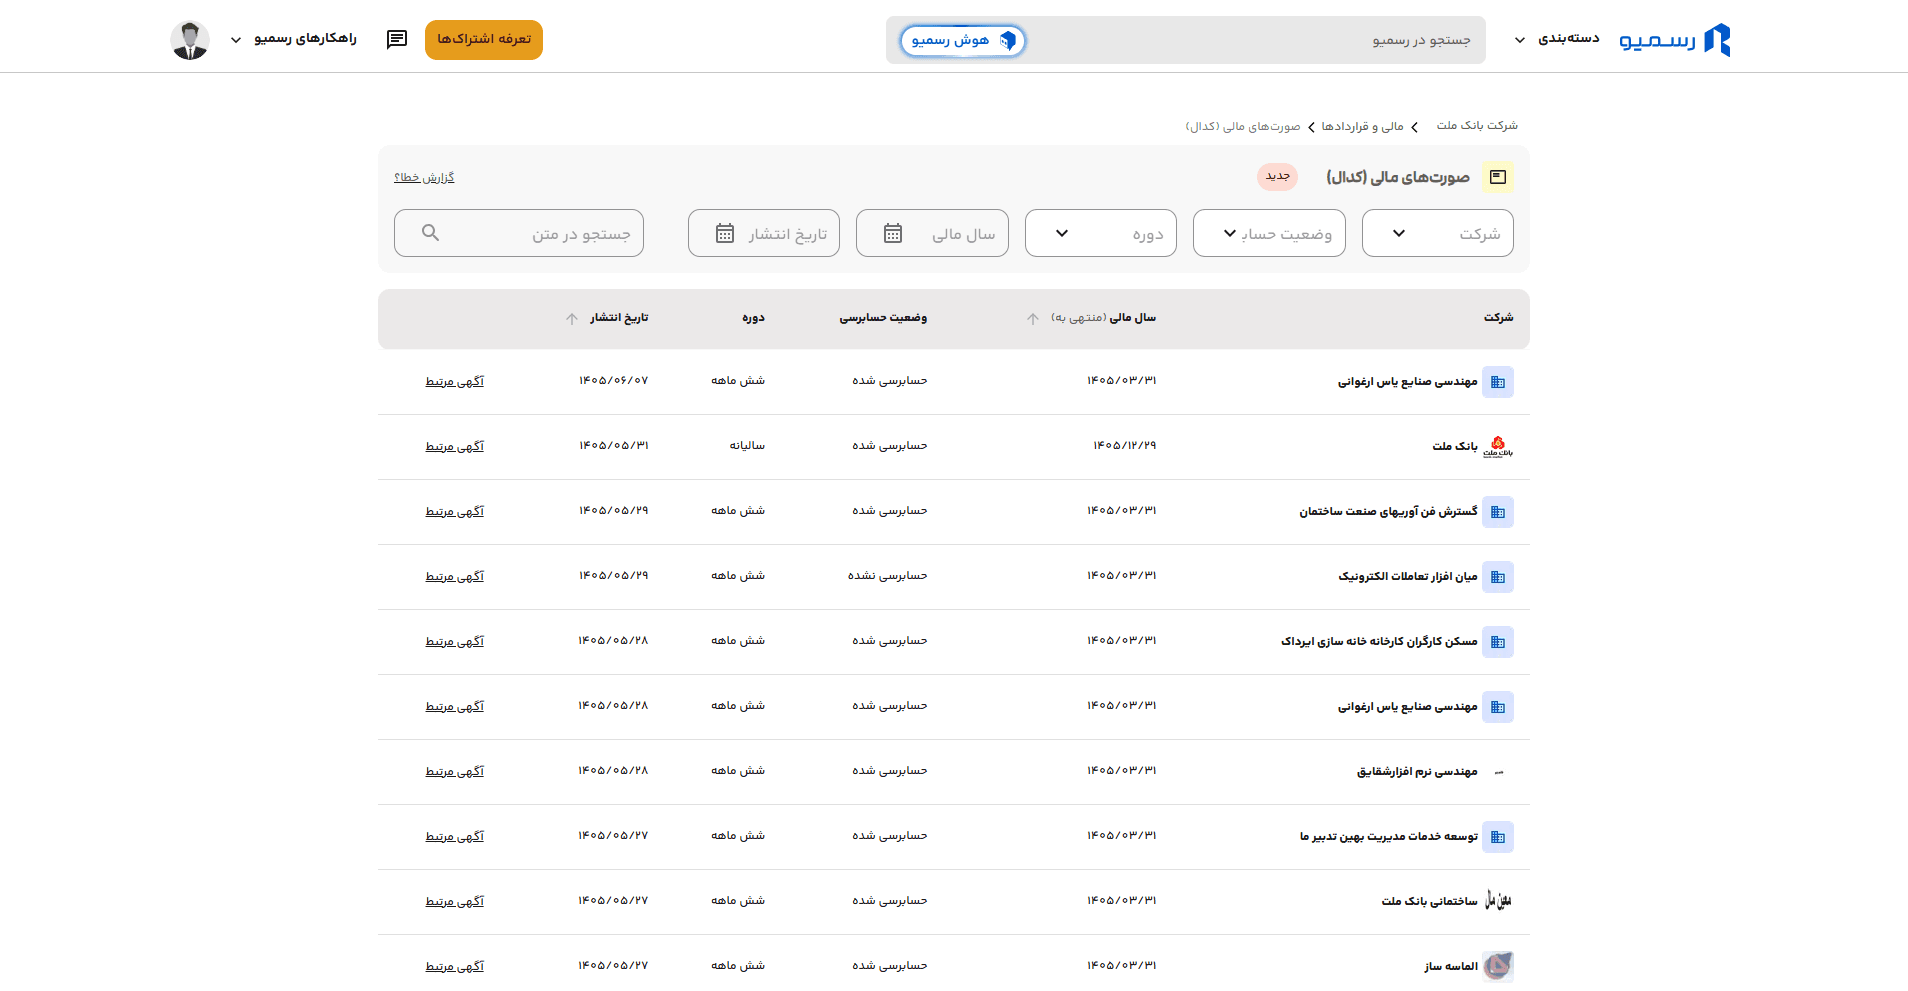Click company name مهندسی نرم افزارشقایق

pyautogui.click(x=1417, y=771)
